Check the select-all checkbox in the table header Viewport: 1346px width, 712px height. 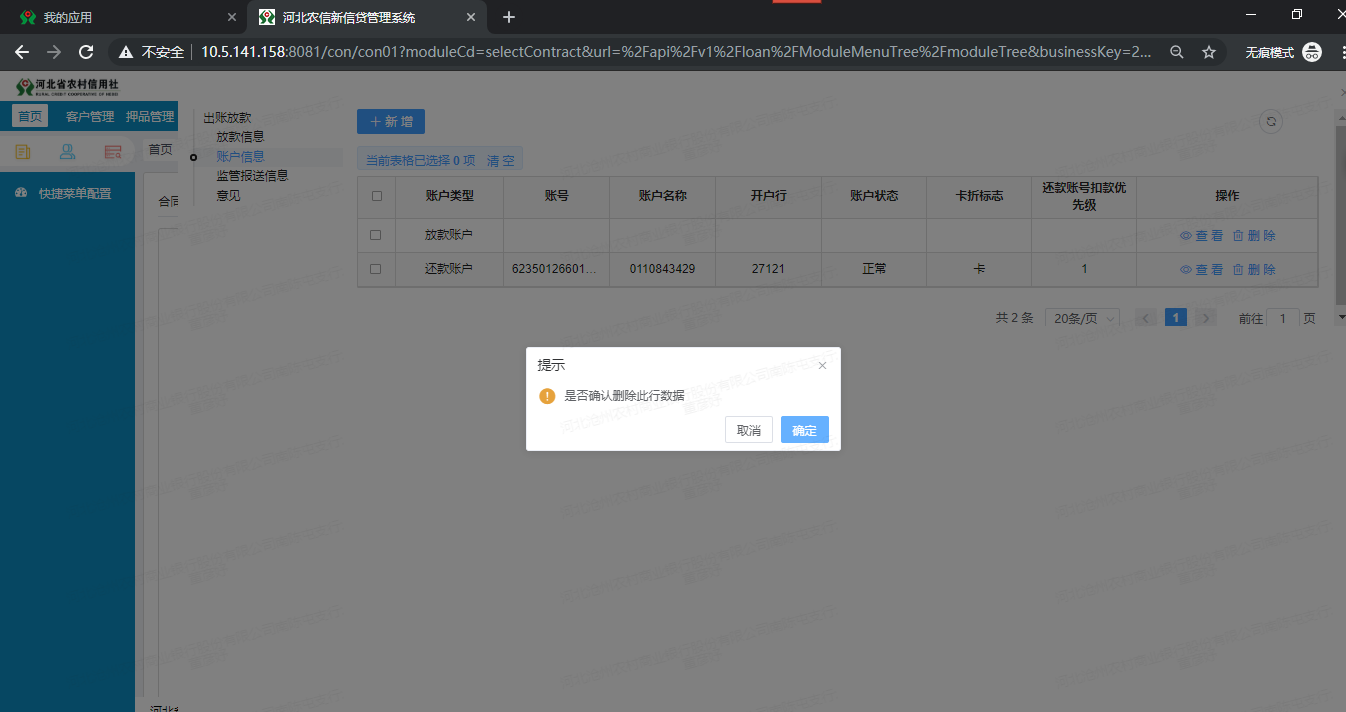[x=376, y=197]
